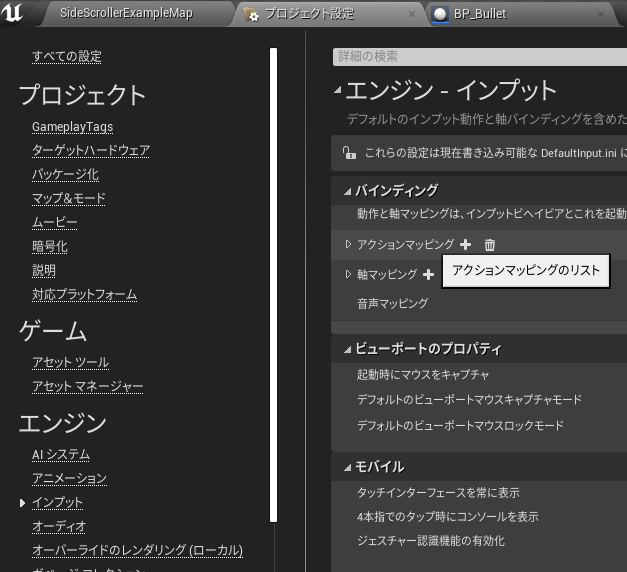Viewport: 627px width, 572px height.
Task: Click the unlocked padlock icon beside DefaultInput.ini notice
Action: point(349,153)
